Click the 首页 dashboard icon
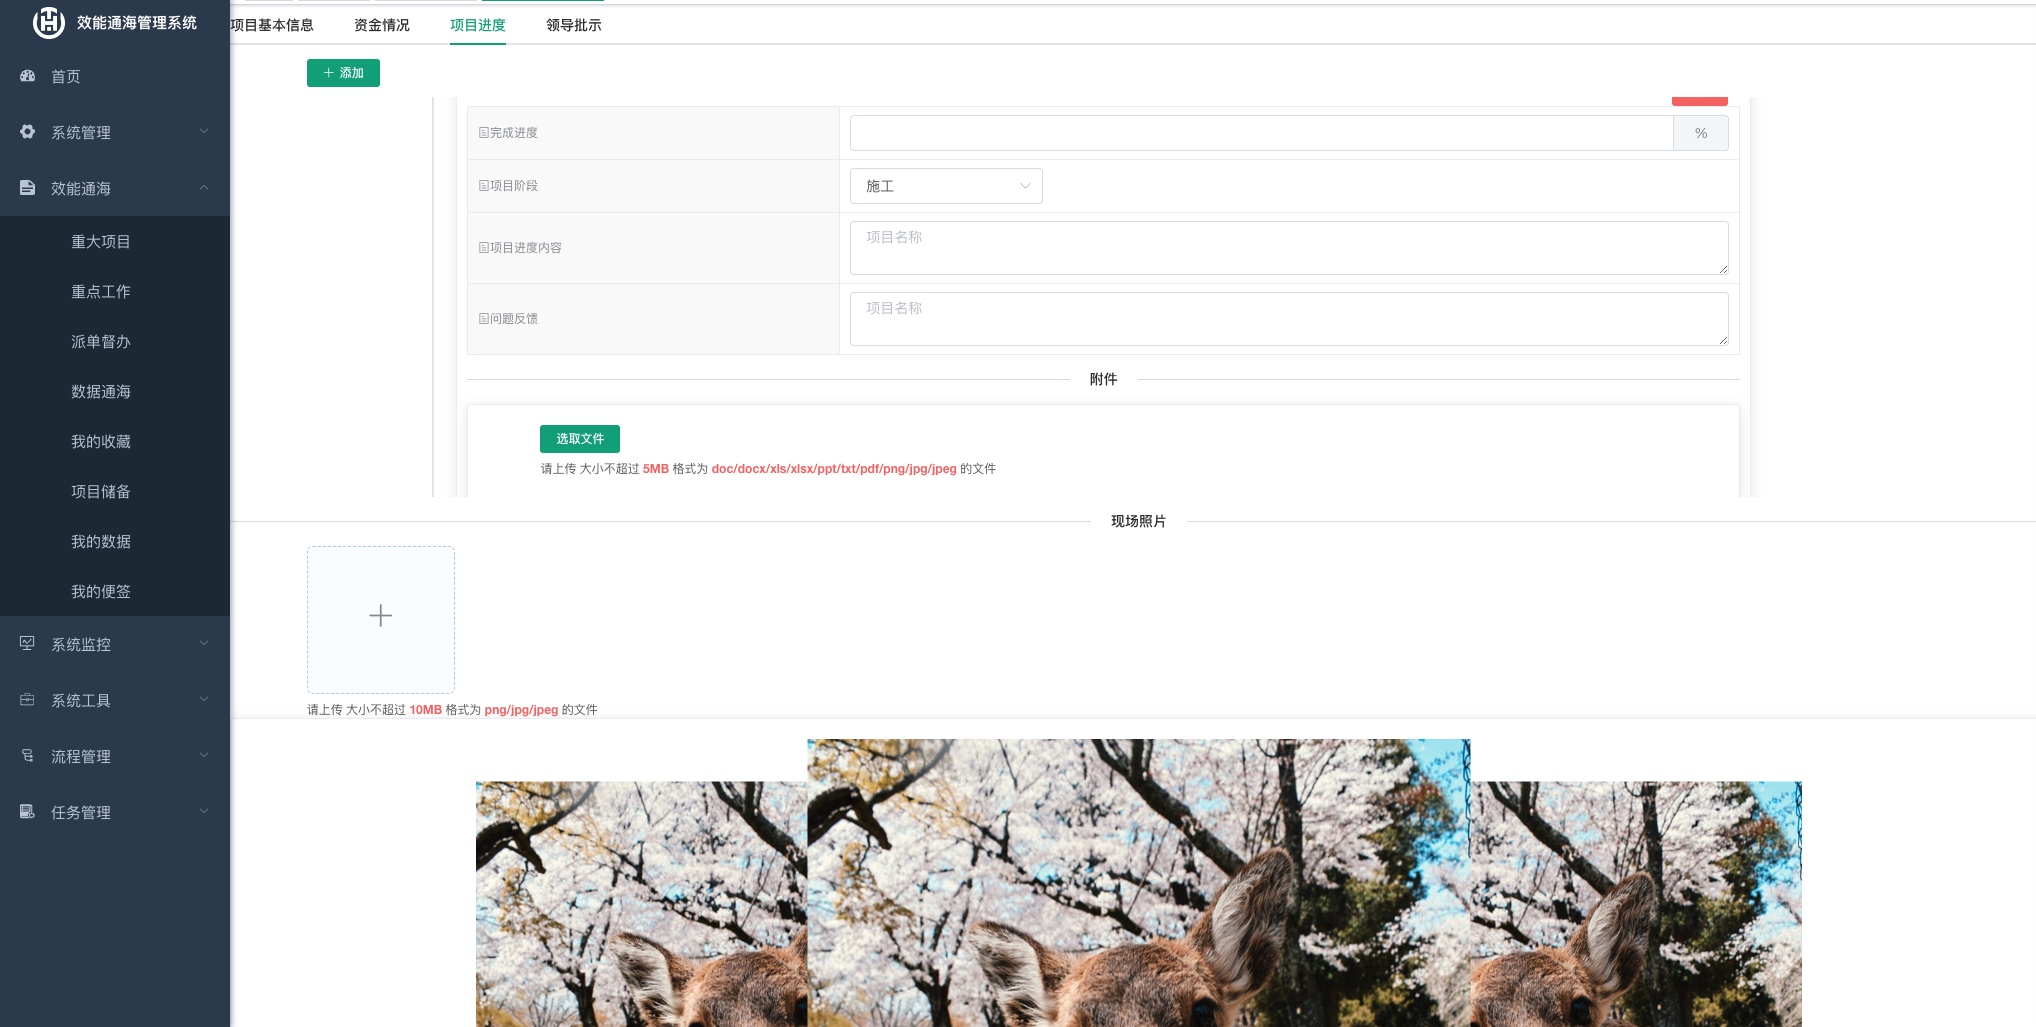This screenshot has height=1027, width=2036. 28,76
